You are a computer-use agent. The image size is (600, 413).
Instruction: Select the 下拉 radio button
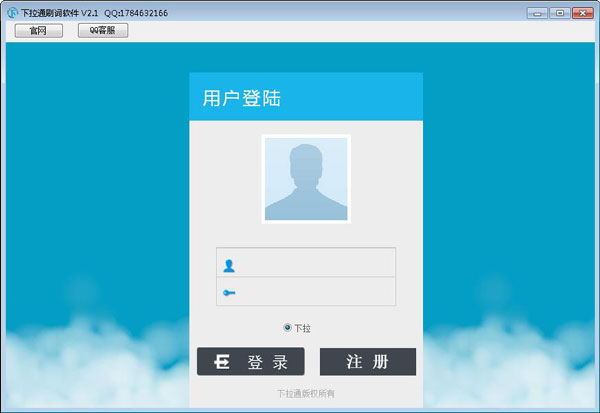coord(288,327)
